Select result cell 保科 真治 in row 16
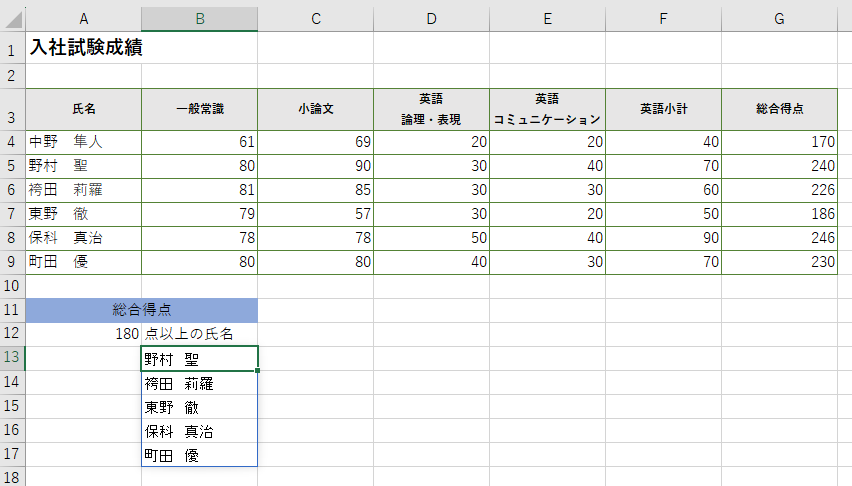Viewport: 852px width, 486px height. 199,431
